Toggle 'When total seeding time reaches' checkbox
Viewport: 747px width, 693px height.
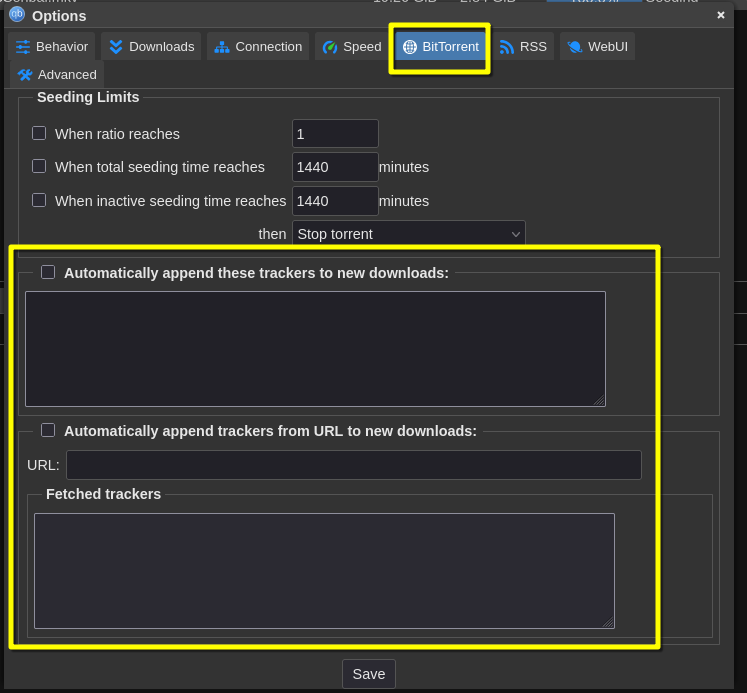tap(39, 166)
